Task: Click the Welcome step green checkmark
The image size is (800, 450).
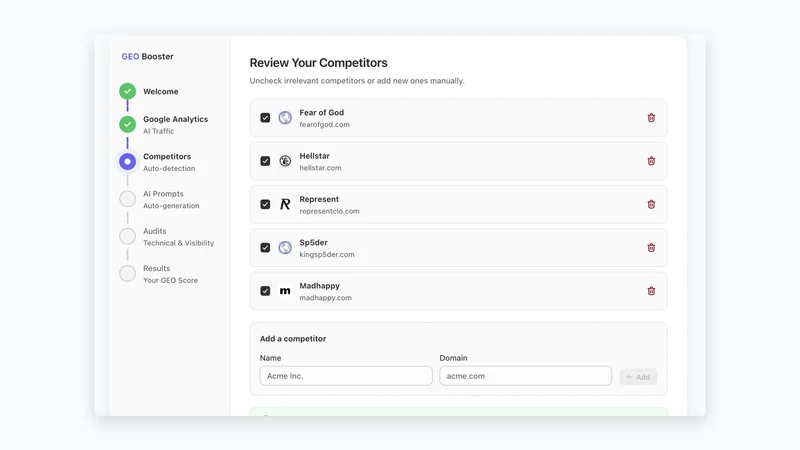Action: (128, 91)
